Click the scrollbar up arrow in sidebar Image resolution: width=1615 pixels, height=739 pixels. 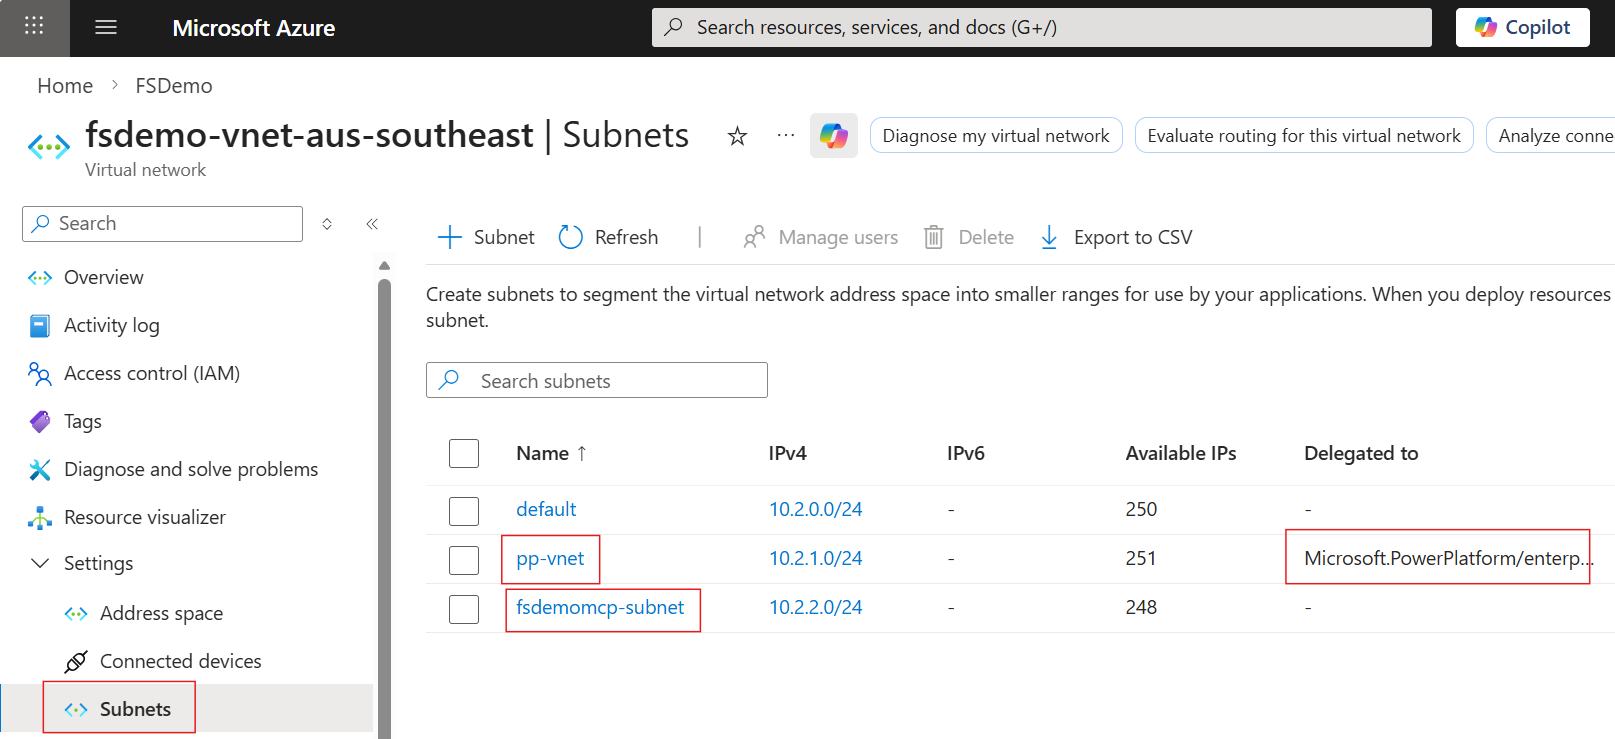[384, 266]
